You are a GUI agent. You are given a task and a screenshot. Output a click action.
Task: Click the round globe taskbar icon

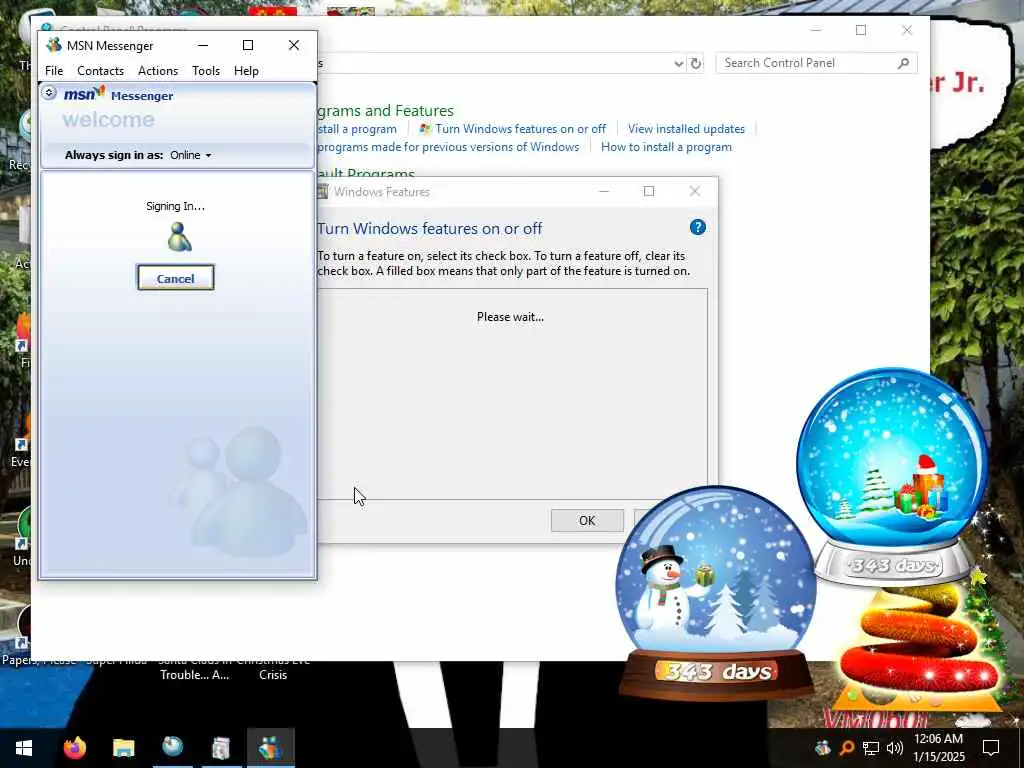pyautogui.click(x=172, y=748)
